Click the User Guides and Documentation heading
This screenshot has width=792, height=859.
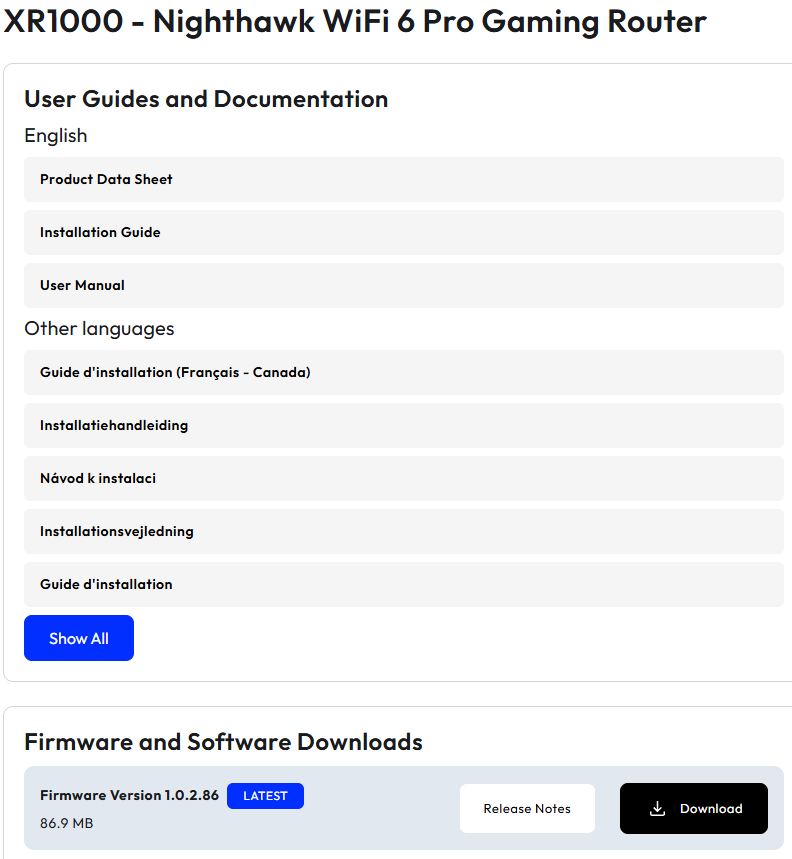point(206,100)
